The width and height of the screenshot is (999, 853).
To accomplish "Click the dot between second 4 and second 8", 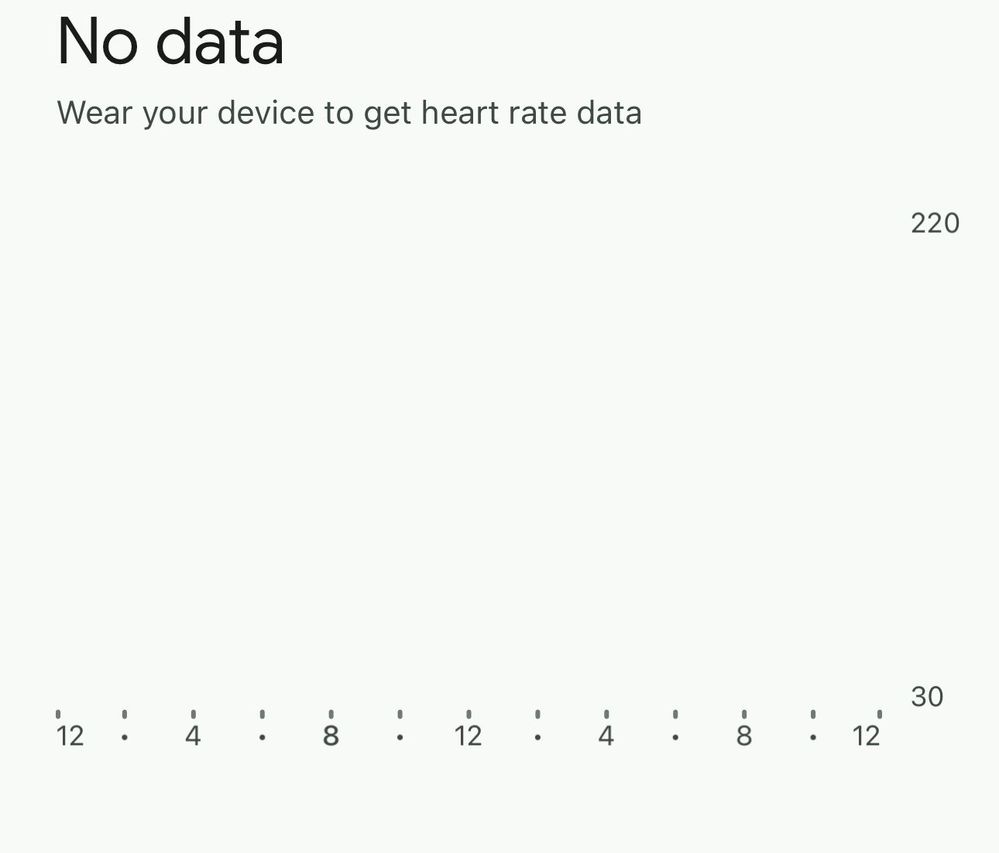I will pyautogui.click(x=675, y=738).
